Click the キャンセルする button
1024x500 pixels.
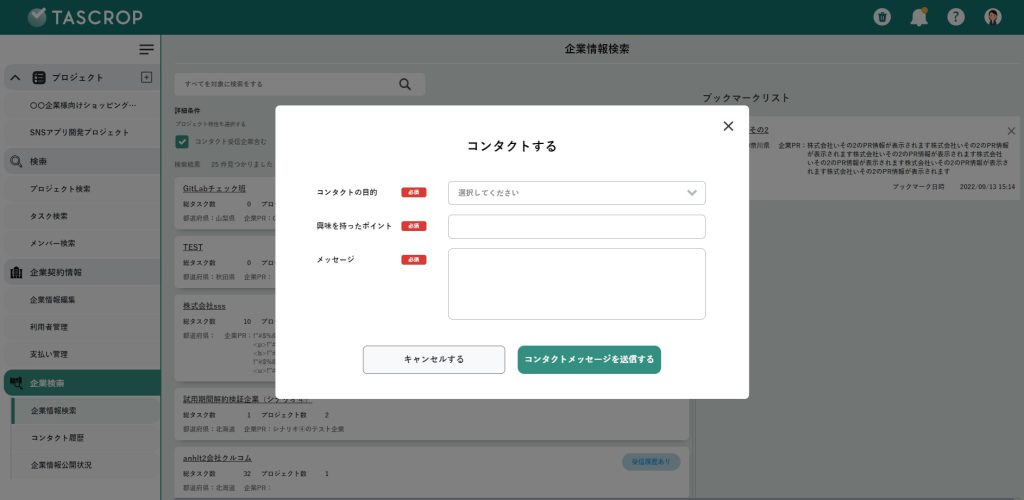[434, 360]
